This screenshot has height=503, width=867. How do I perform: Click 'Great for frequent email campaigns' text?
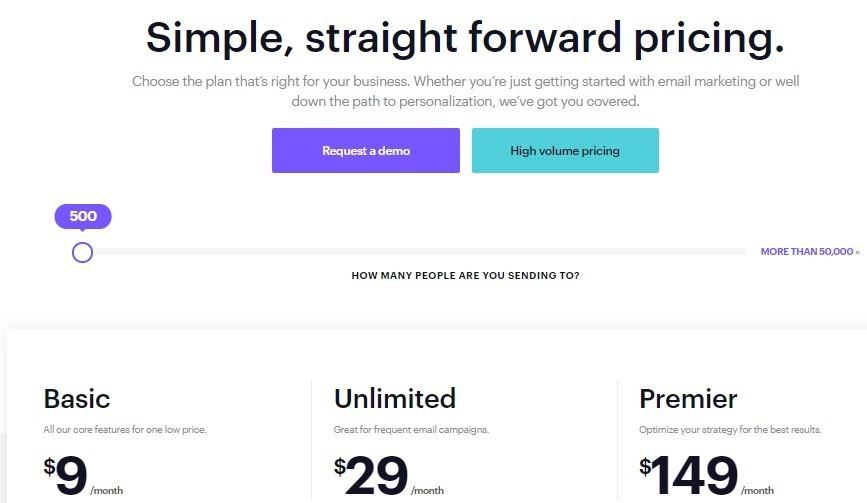click(x=410, y=430)
